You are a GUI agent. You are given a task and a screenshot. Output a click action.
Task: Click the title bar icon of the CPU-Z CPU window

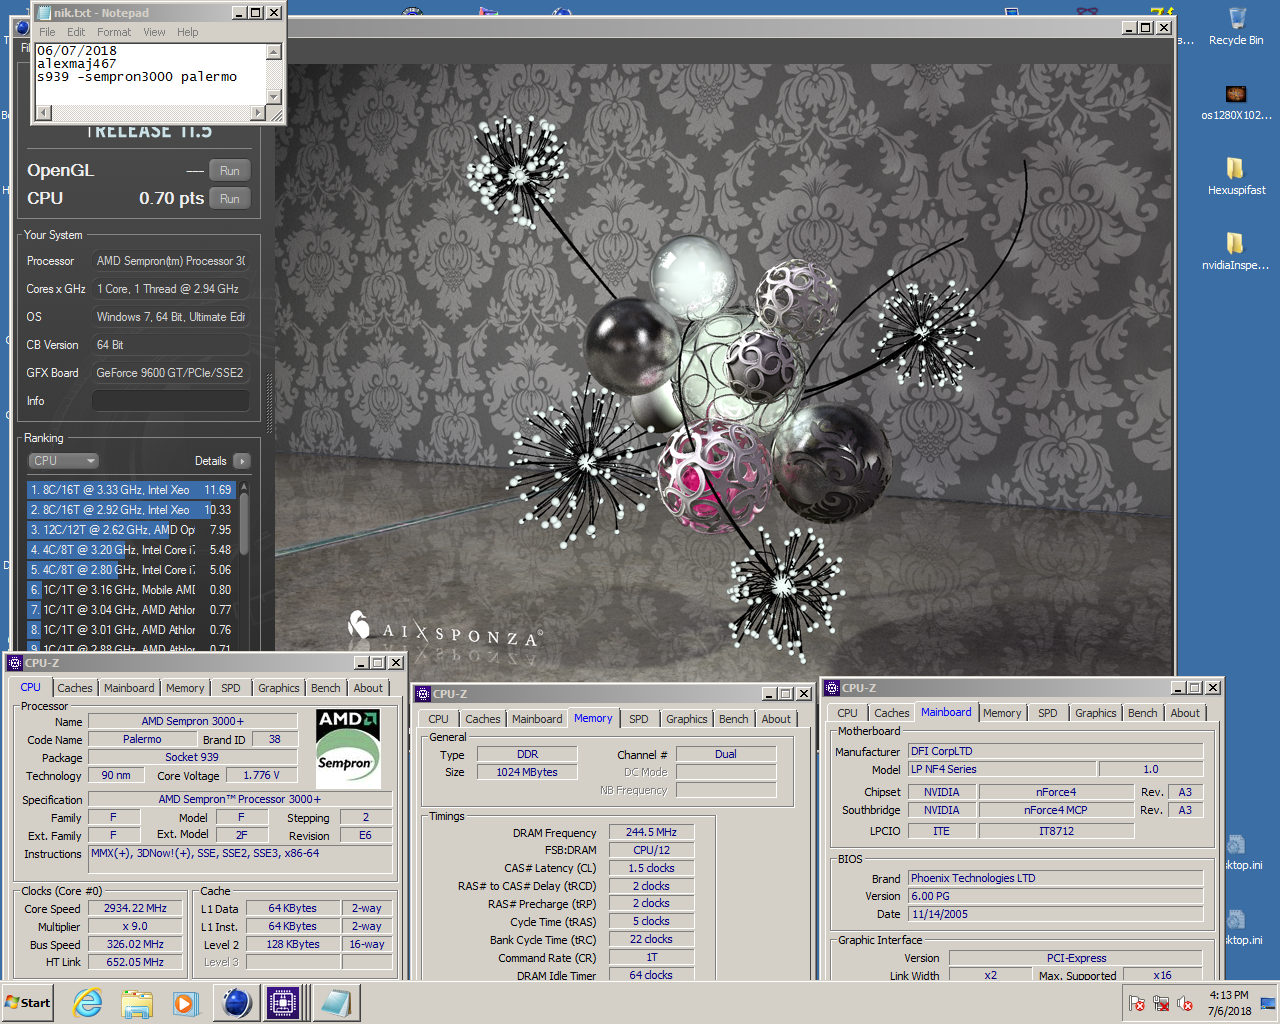click(x=15, y=663)
